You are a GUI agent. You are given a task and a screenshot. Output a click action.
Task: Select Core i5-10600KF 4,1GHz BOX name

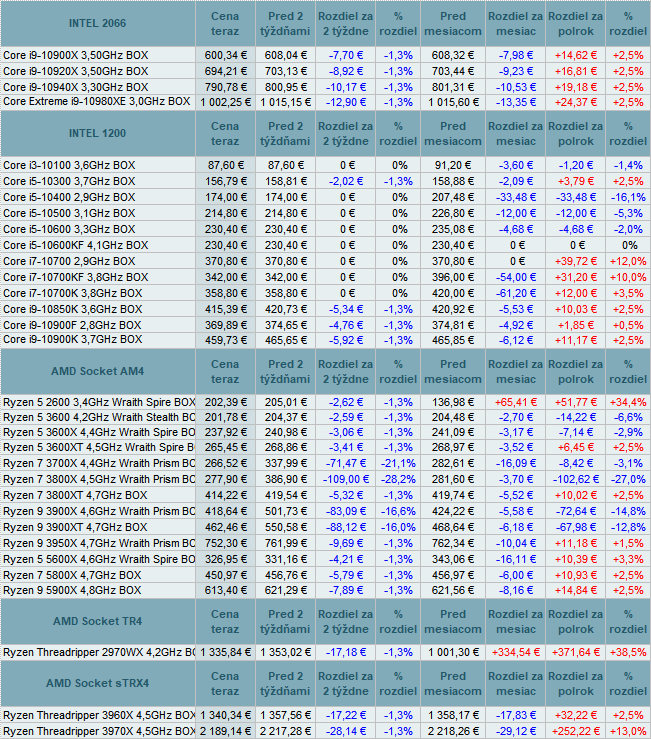click(75, 246)
